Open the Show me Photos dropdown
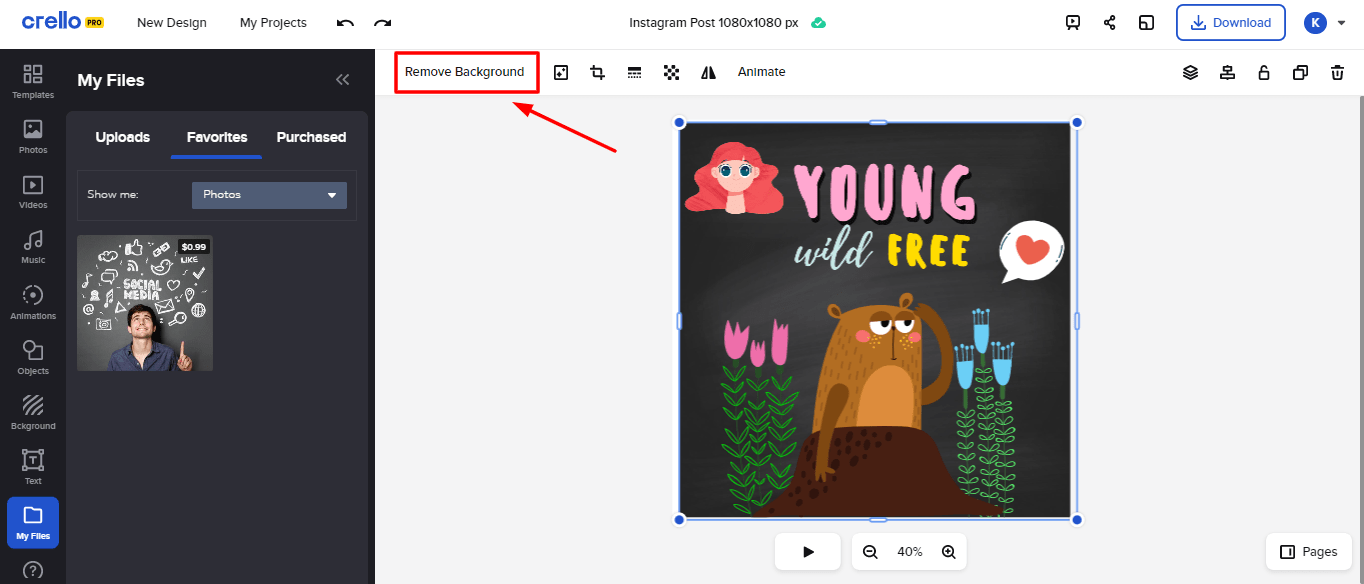This screenshot has width=1364, height=584. click(x=269, y=195)
